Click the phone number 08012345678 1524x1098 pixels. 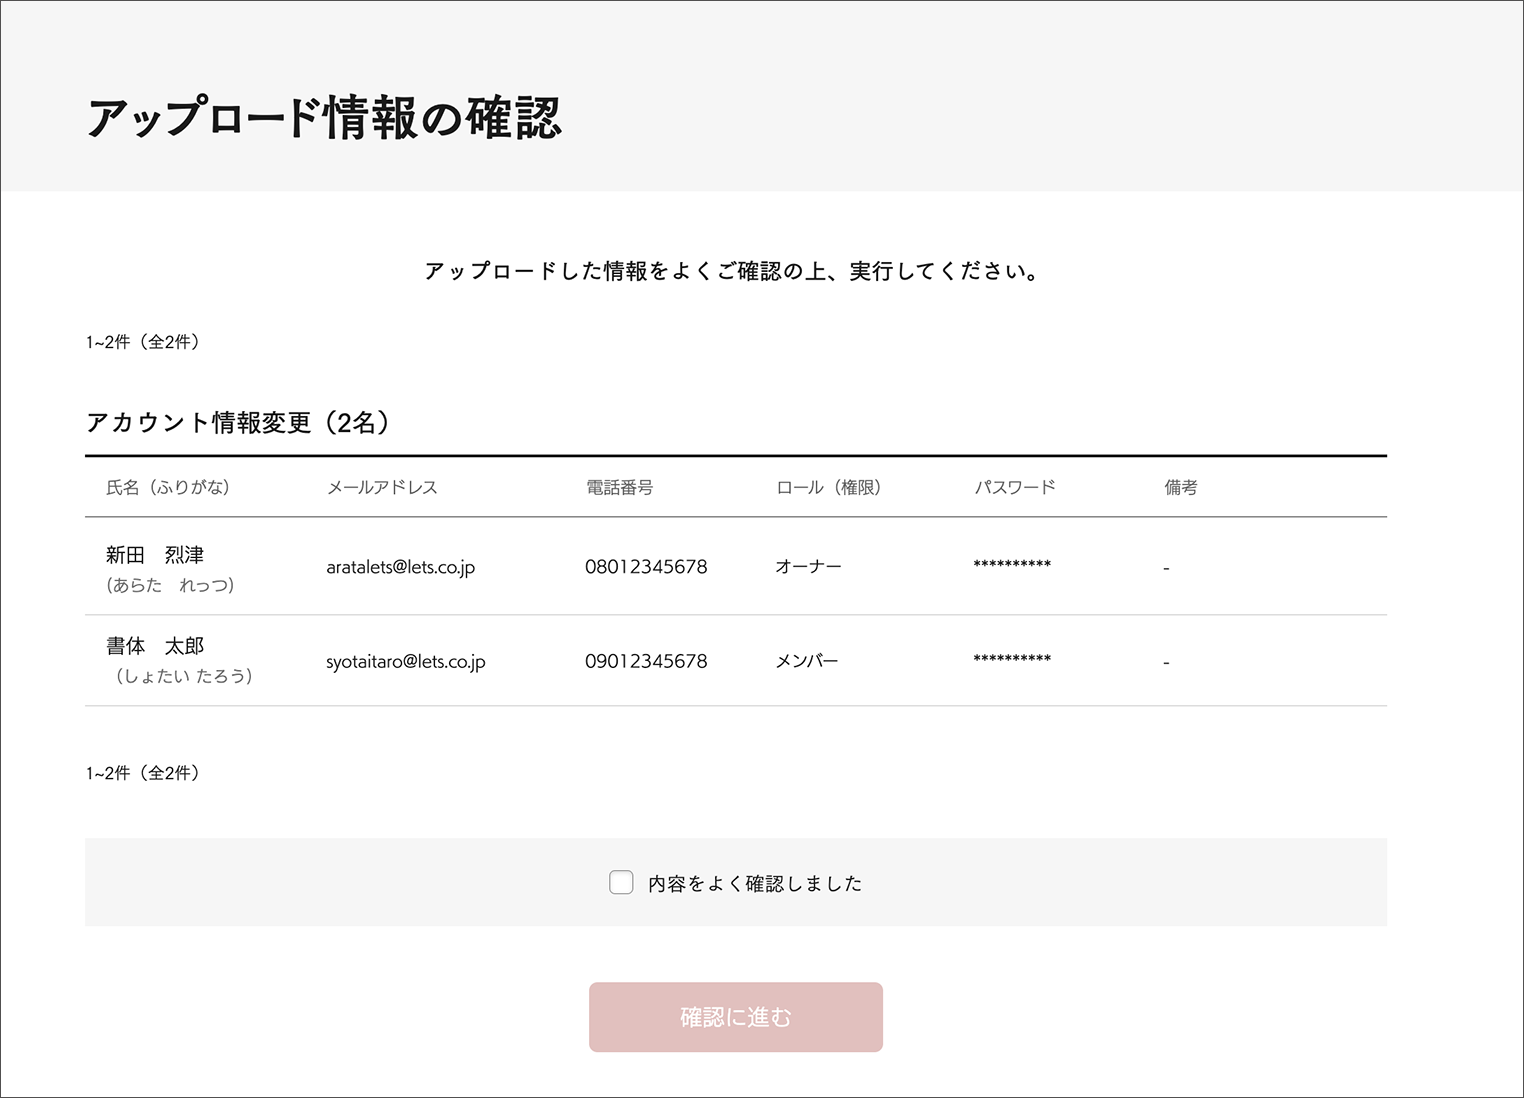[x=646, y=567]
